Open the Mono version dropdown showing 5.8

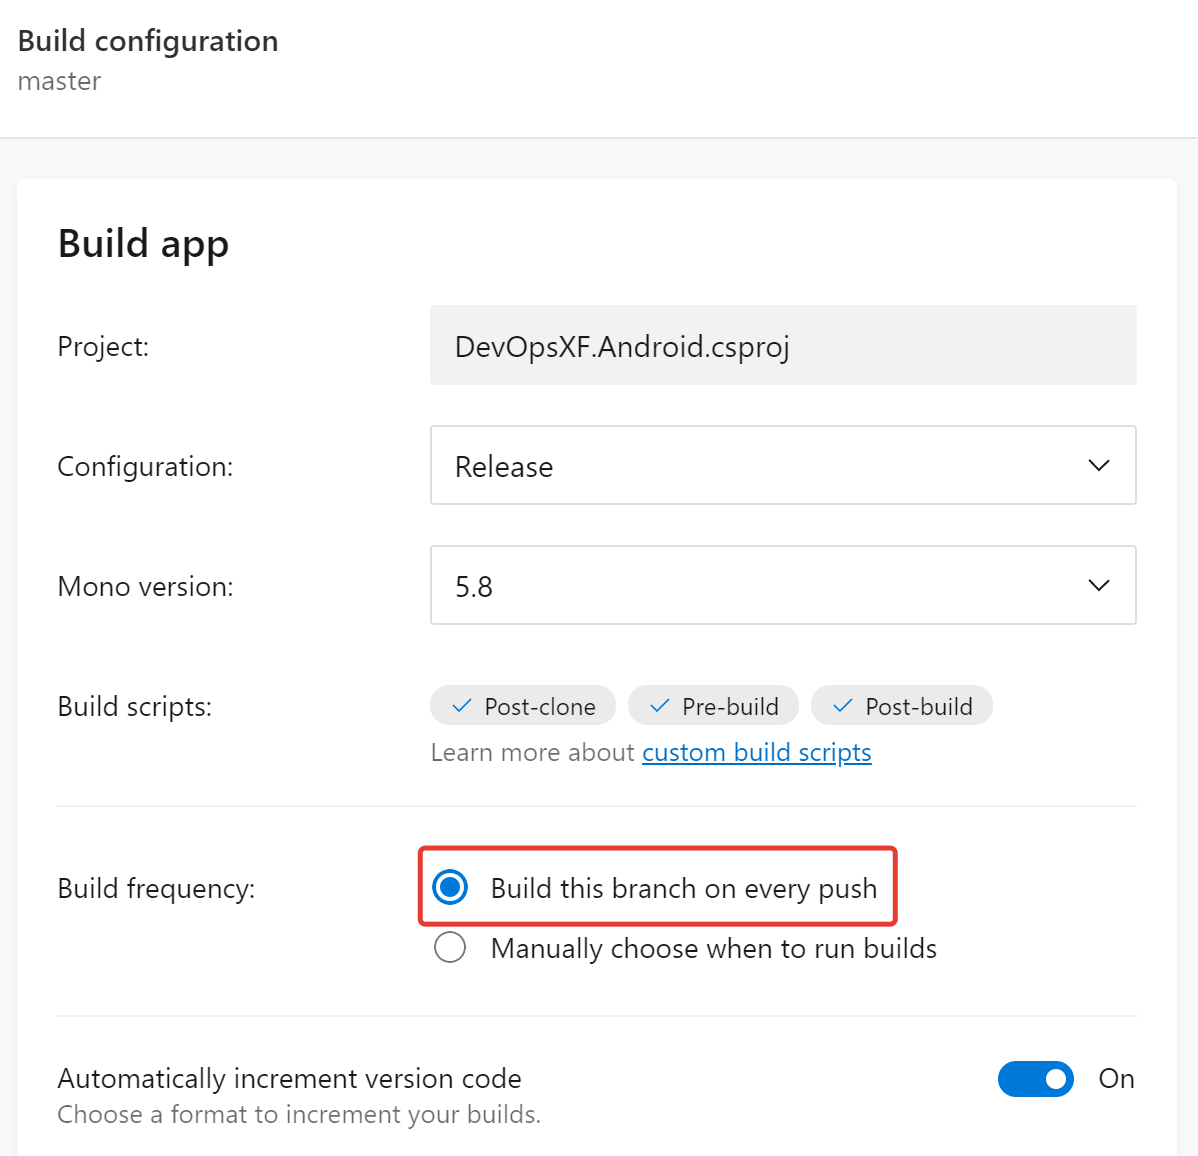pos(783,585)
